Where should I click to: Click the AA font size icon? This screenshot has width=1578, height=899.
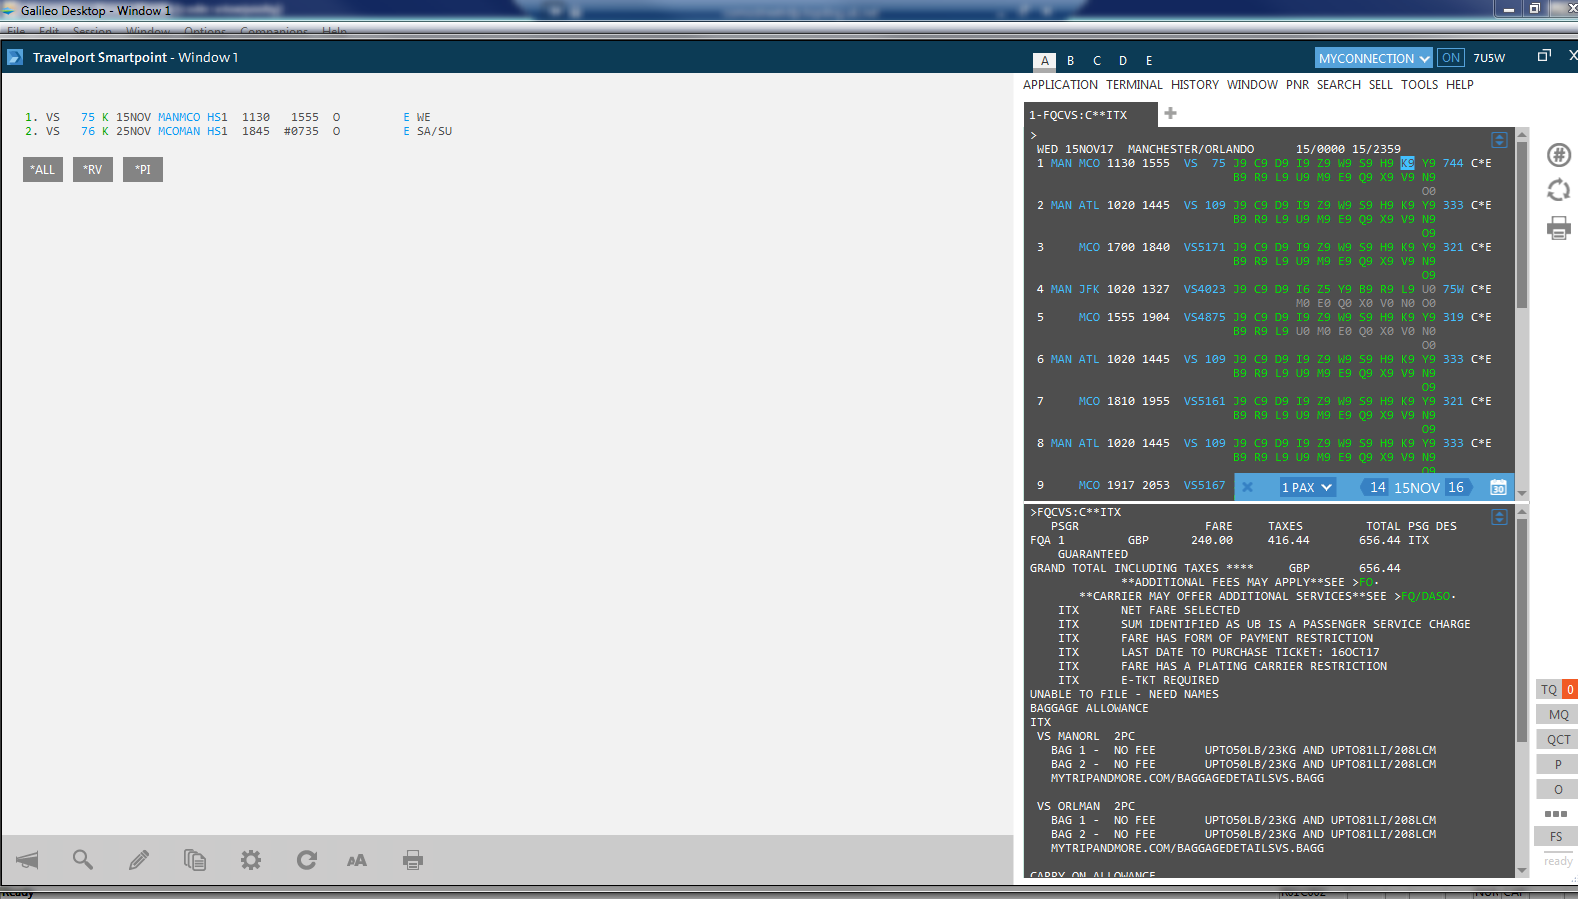(x=357, y=860)
